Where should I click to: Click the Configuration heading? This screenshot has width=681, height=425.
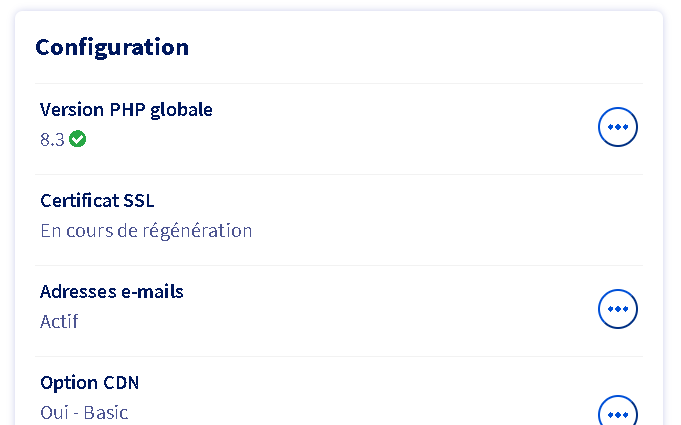pos(112,47)
